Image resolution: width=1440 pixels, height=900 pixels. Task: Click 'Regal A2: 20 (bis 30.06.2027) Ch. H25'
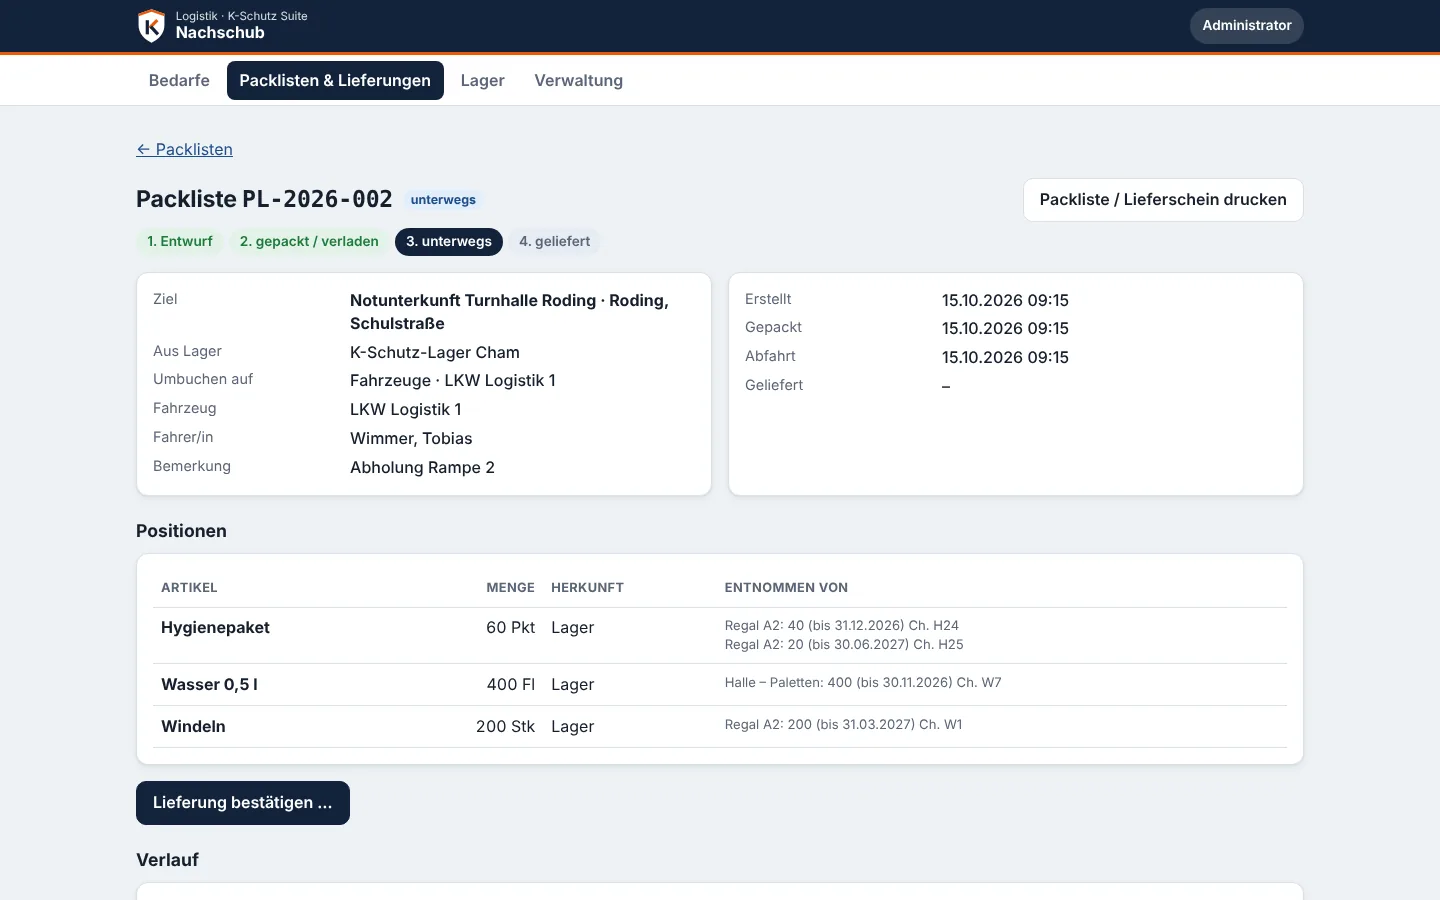point(844,645)
